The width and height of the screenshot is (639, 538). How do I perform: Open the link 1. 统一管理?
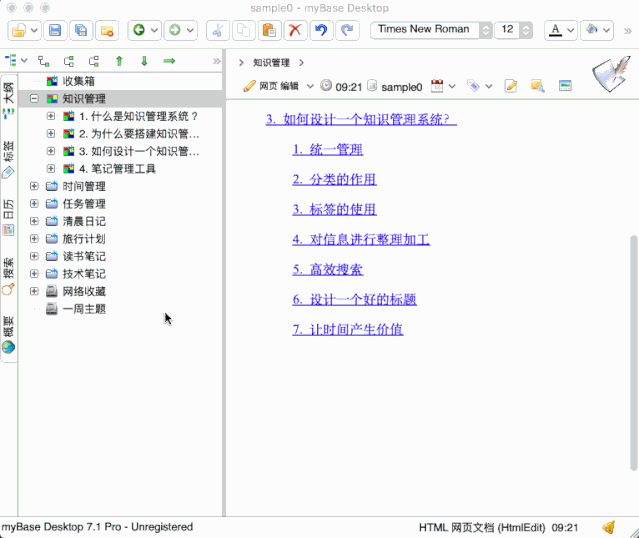point(327,150)
